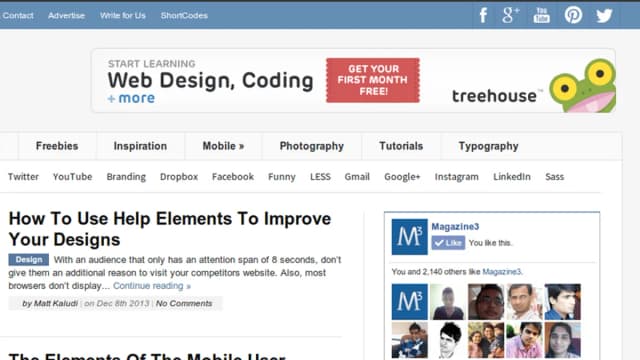Select the Freebies menu item

click(x=57, y=146)
